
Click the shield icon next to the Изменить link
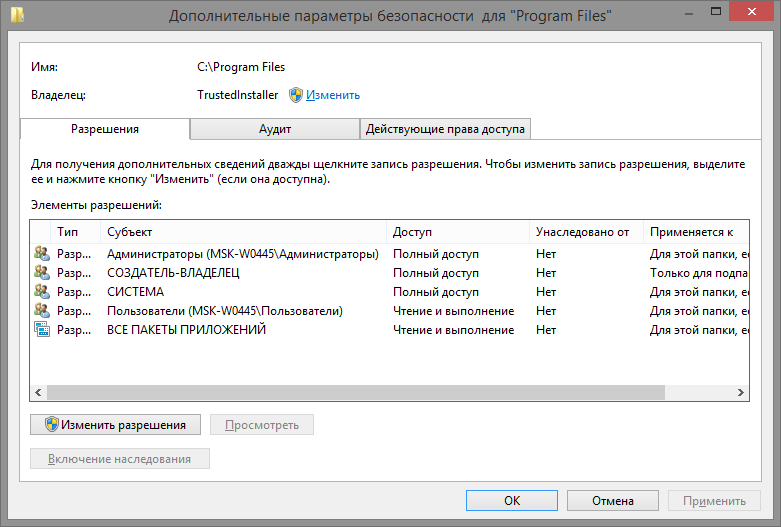tap(296, 95)
